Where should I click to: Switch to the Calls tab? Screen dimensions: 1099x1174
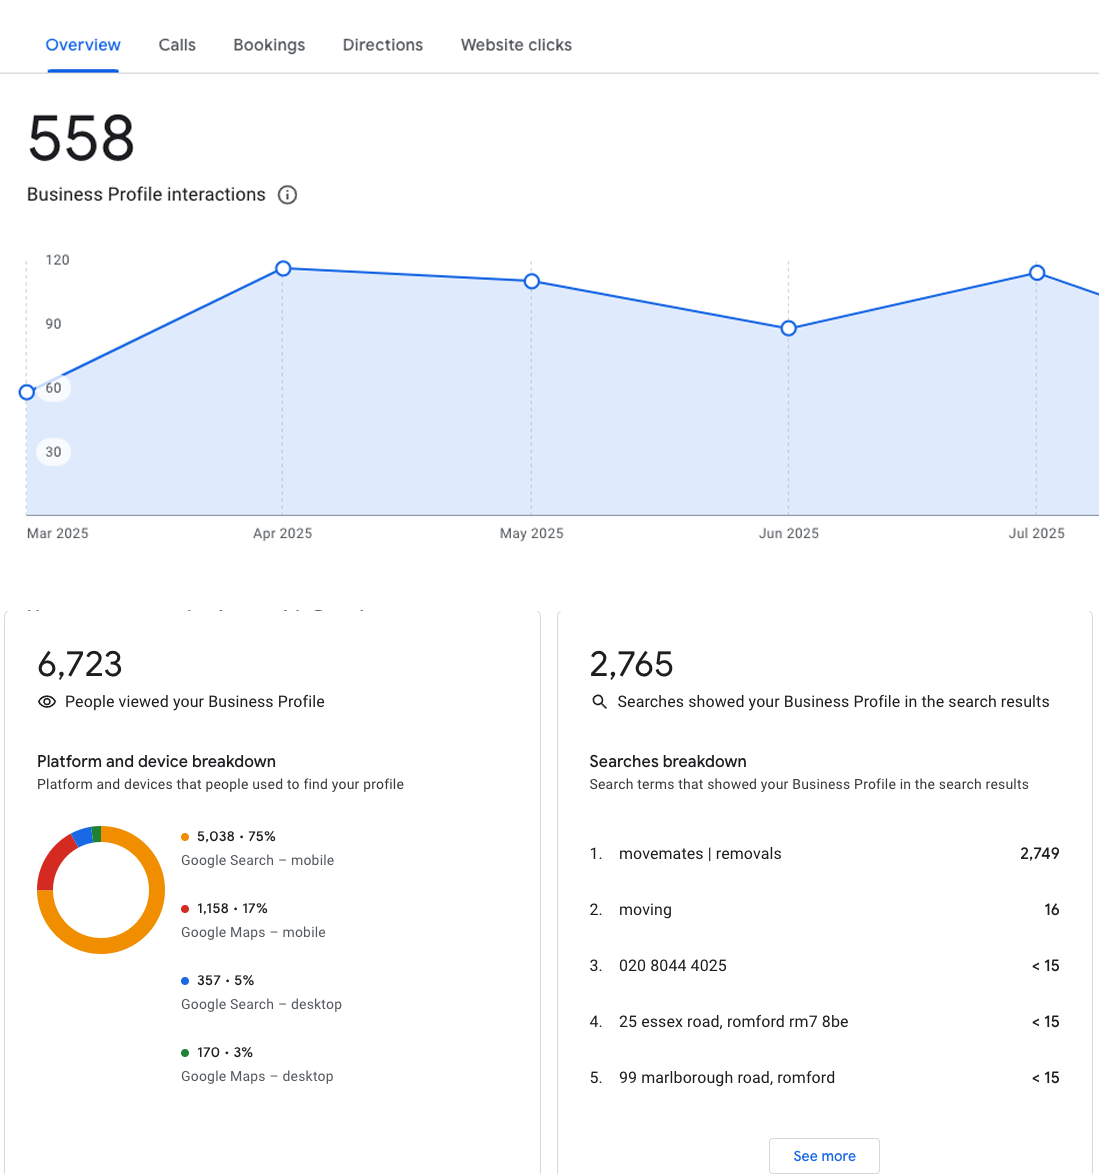click(177, 45)
